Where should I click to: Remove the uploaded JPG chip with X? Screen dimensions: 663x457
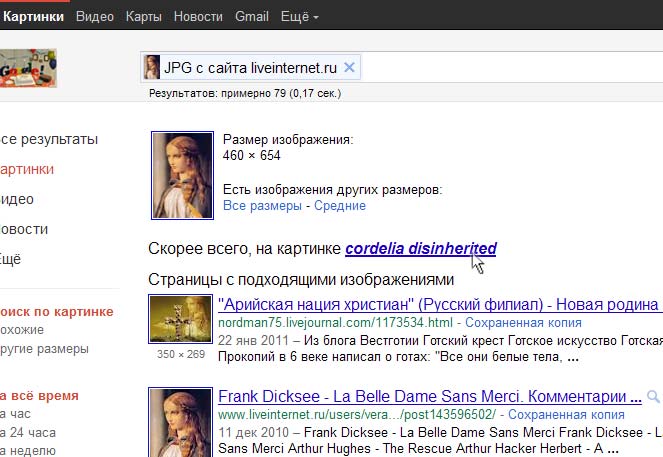pyautogui.click(x=349, y=68)
